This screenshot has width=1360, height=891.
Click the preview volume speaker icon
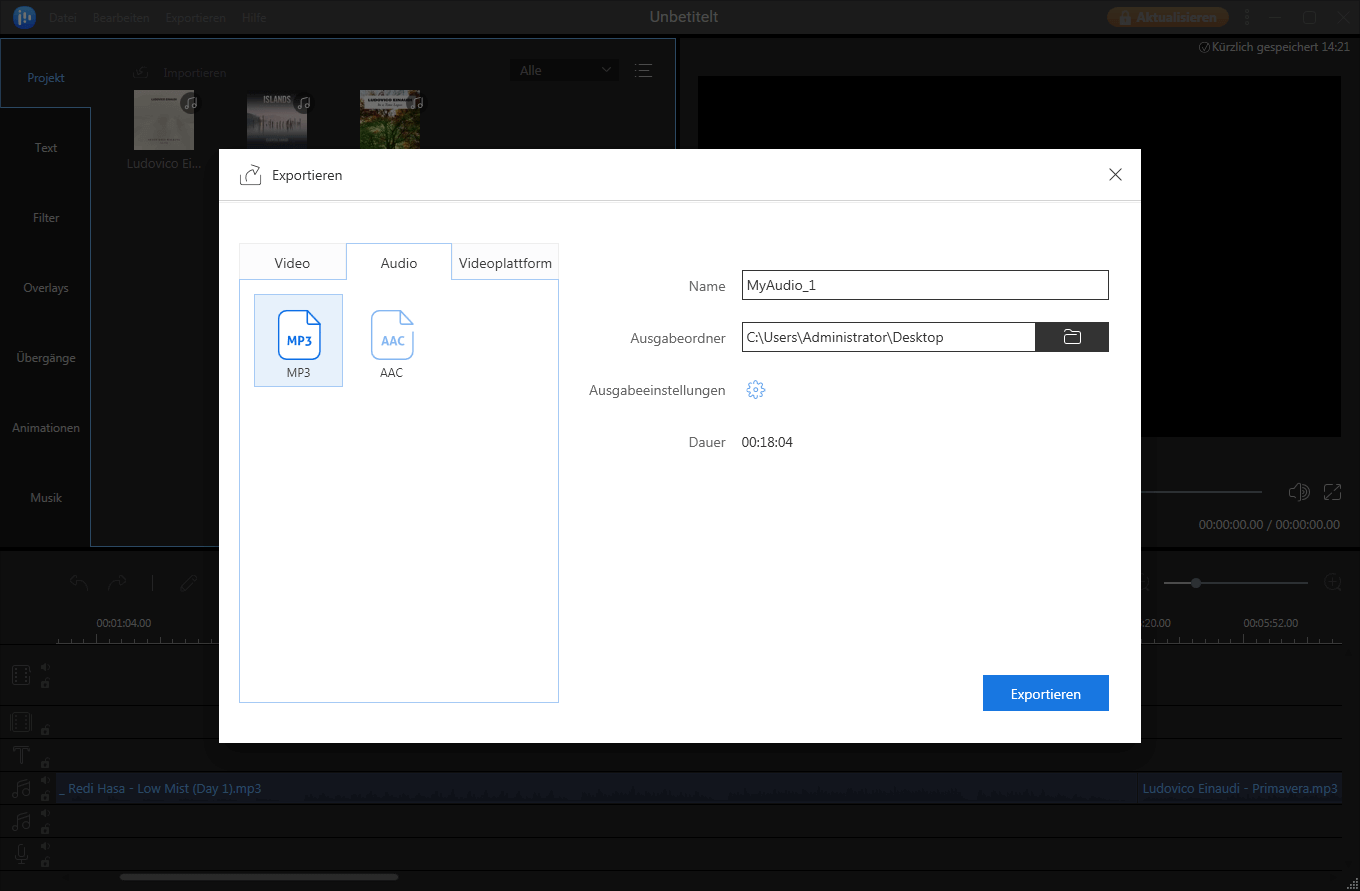[1299, 492]
